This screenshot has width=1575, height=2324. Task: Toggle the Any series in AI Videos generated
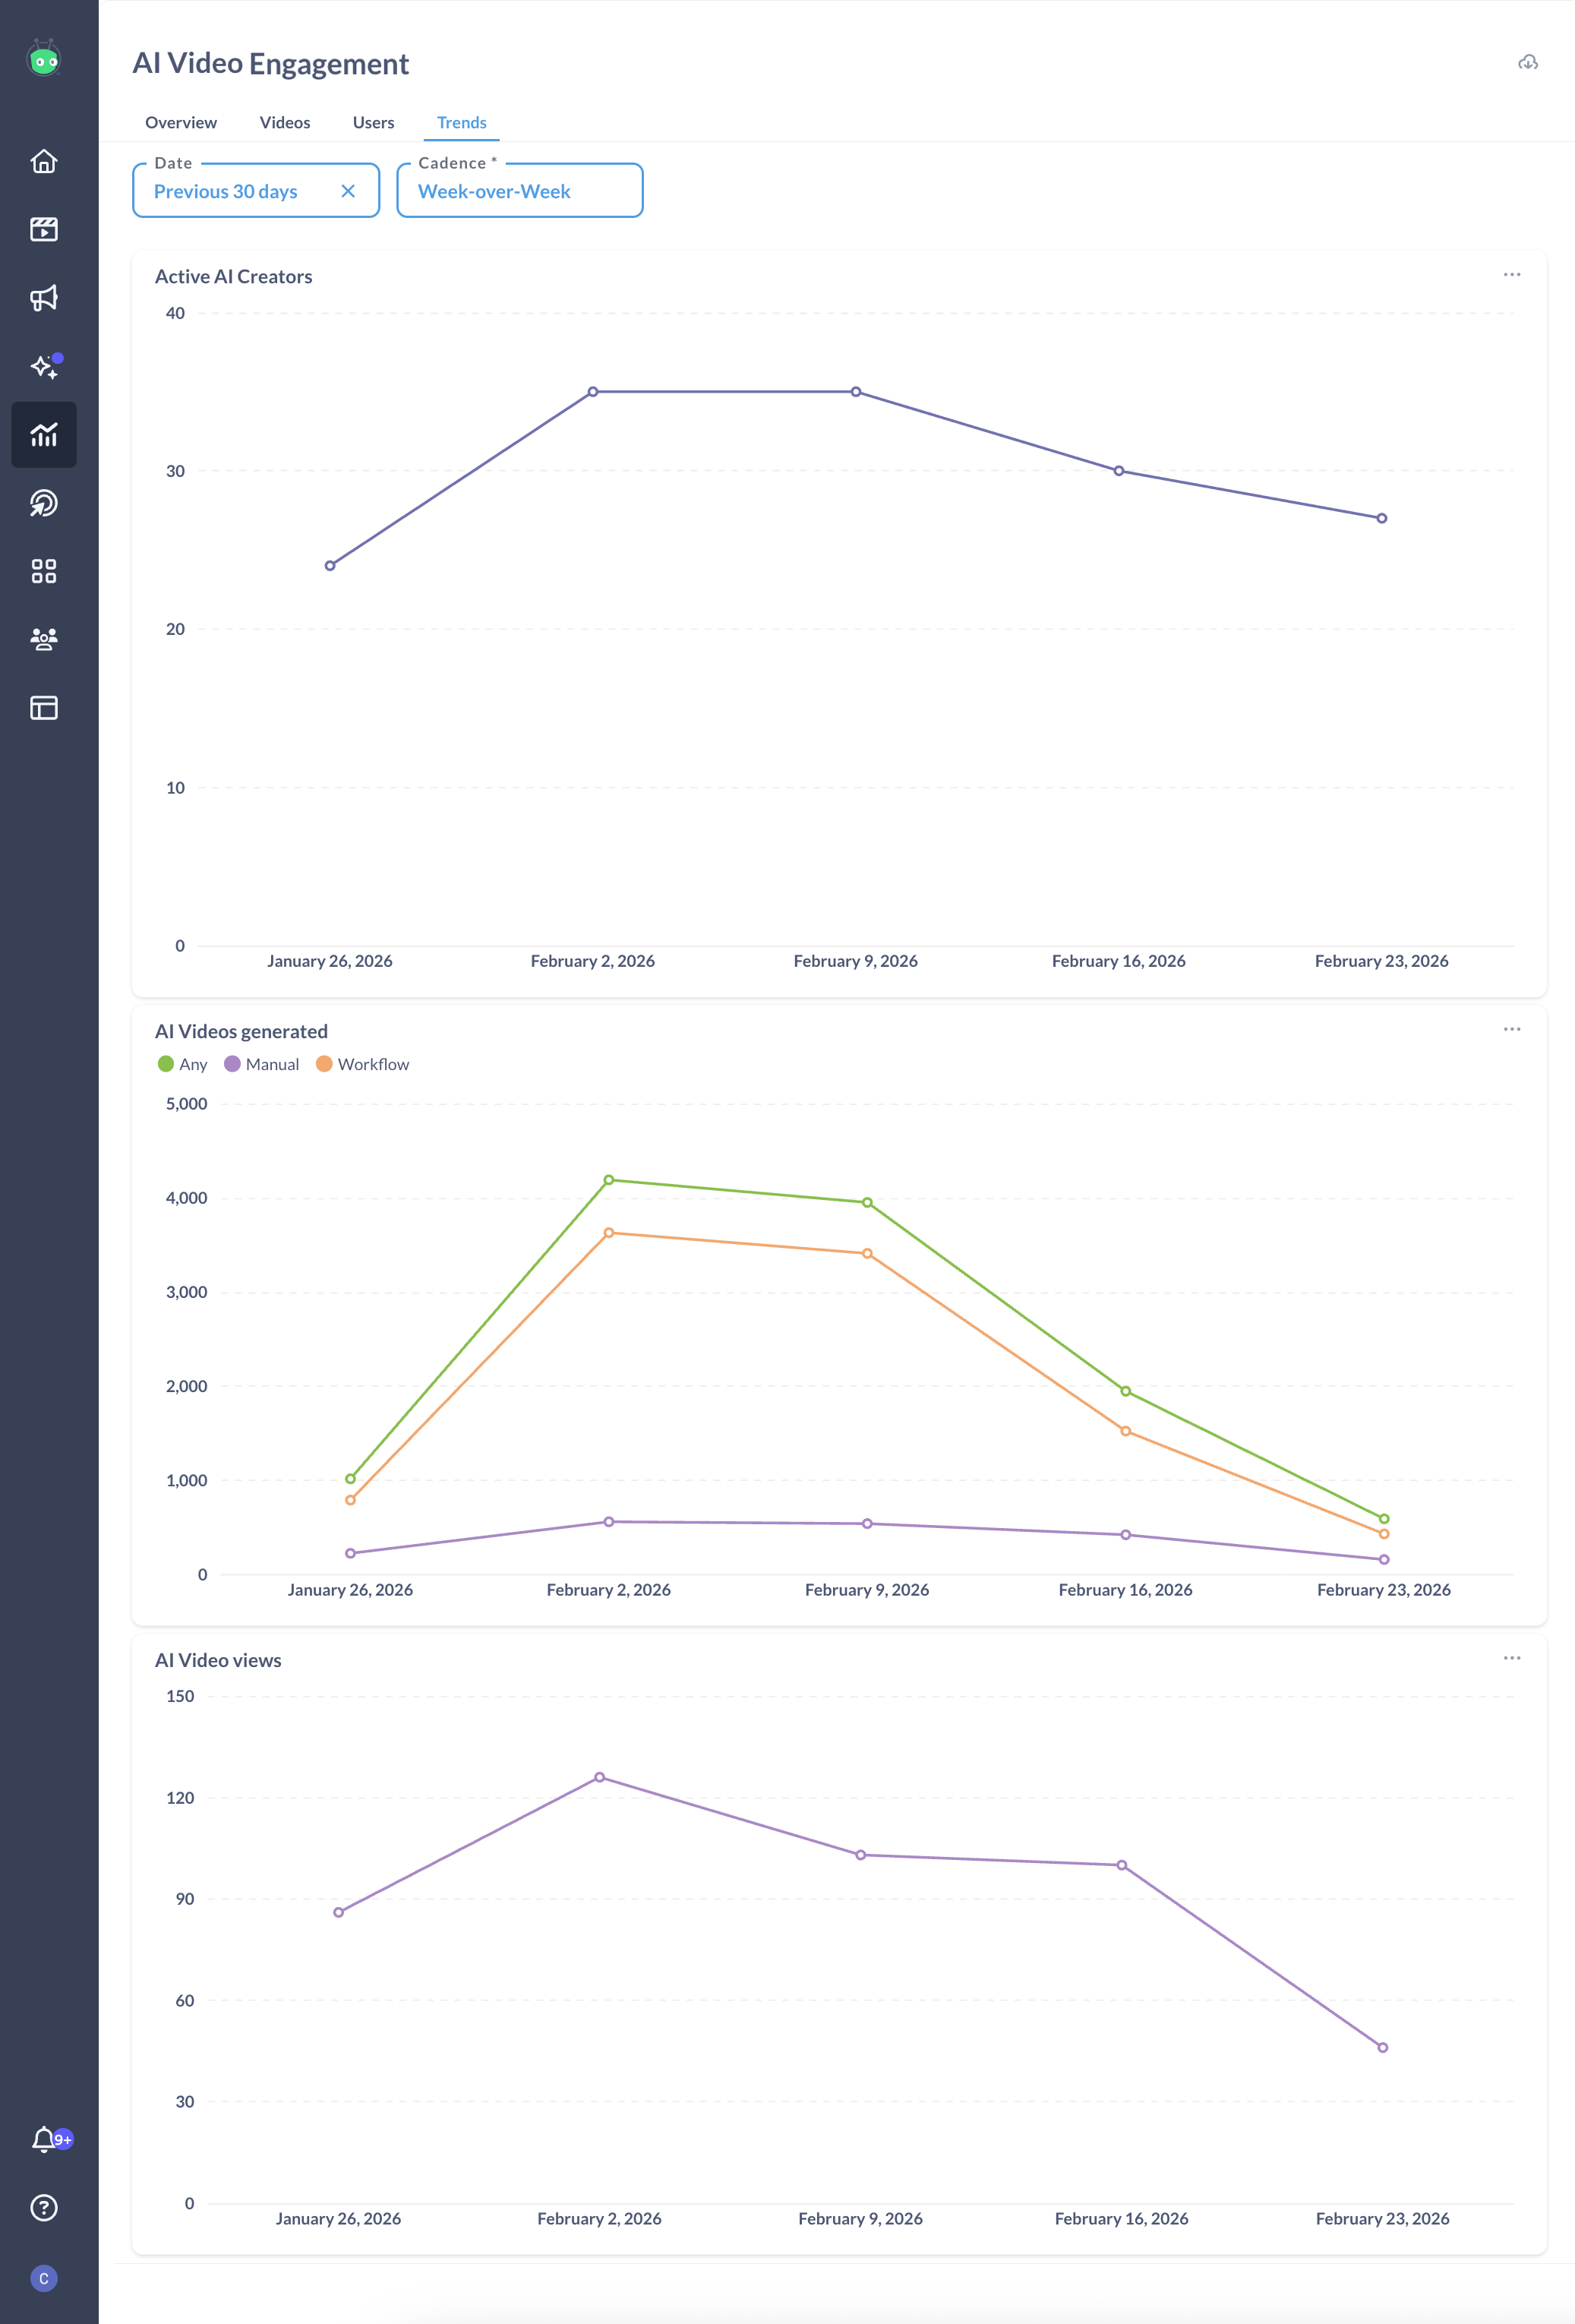point(184,1064)
